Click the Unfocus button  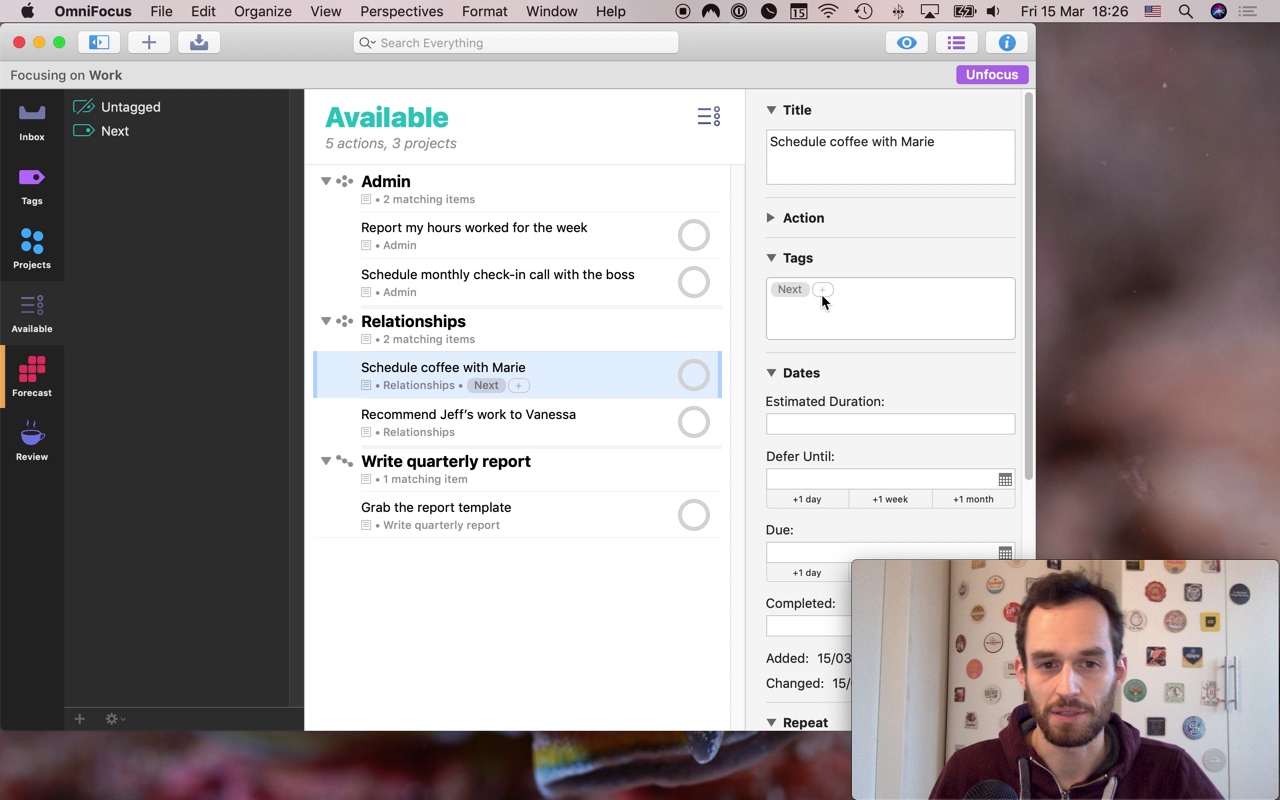coord(992,74)
